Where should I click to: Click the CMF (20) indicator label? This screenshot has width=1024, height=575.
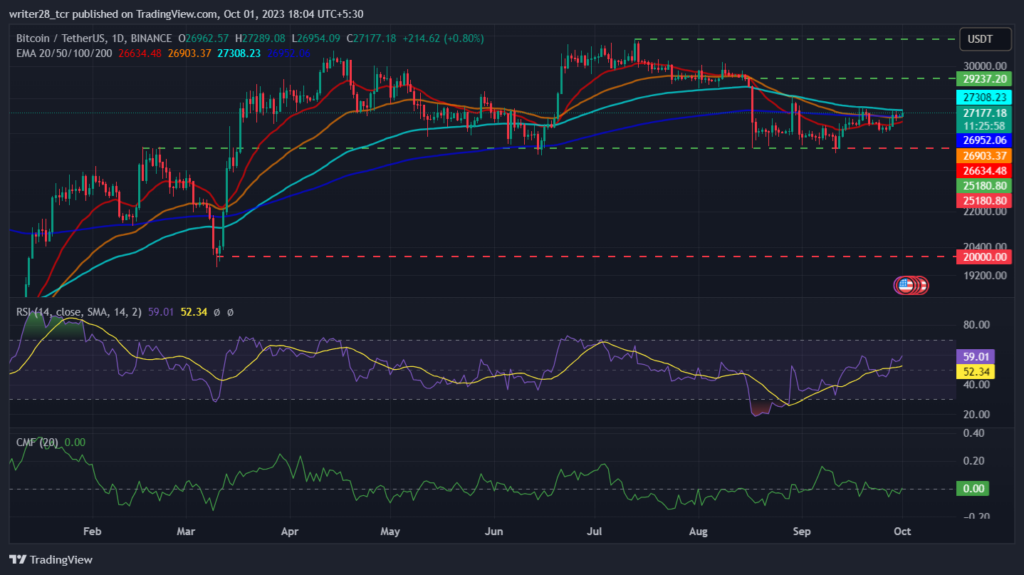coord(37,442)
